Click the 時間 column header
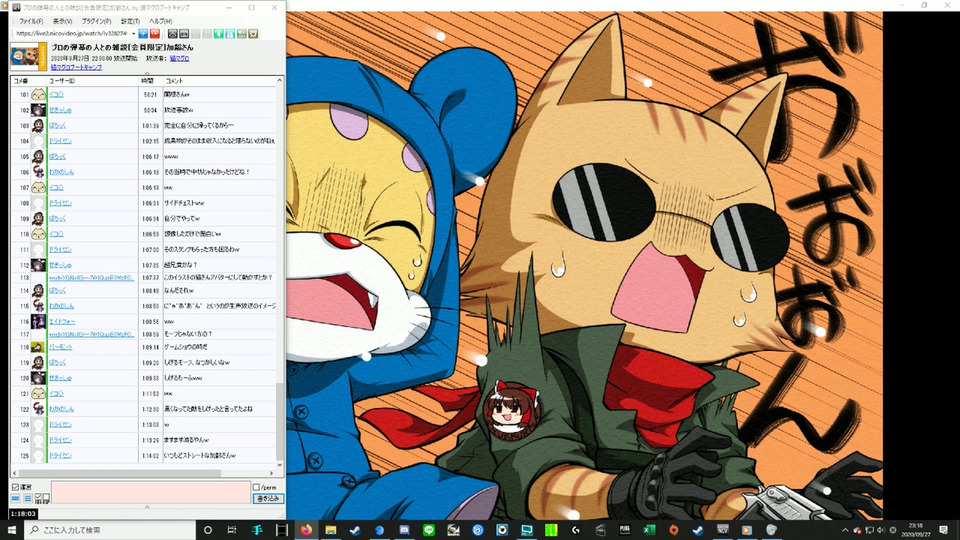 click(x=147, y=81)
